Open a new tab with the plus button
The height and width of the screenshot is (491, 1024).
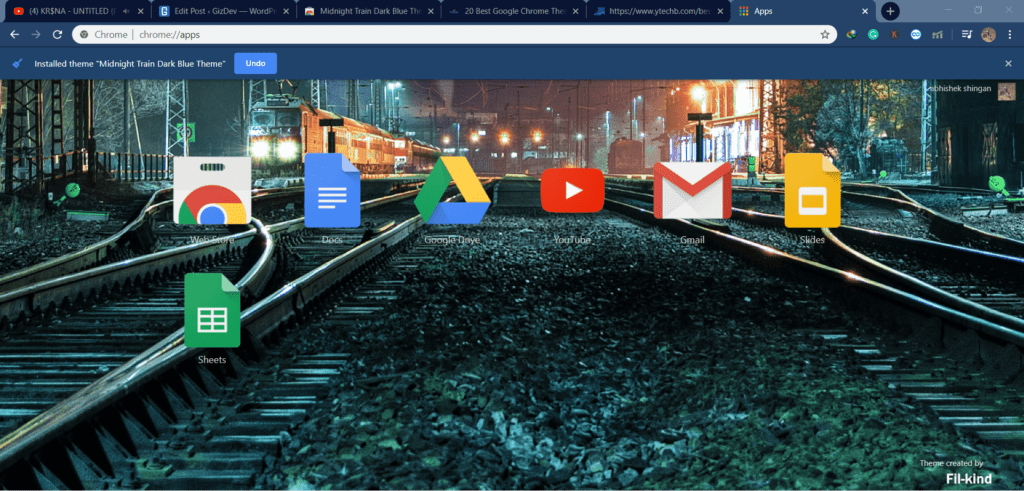click(890, 11)
